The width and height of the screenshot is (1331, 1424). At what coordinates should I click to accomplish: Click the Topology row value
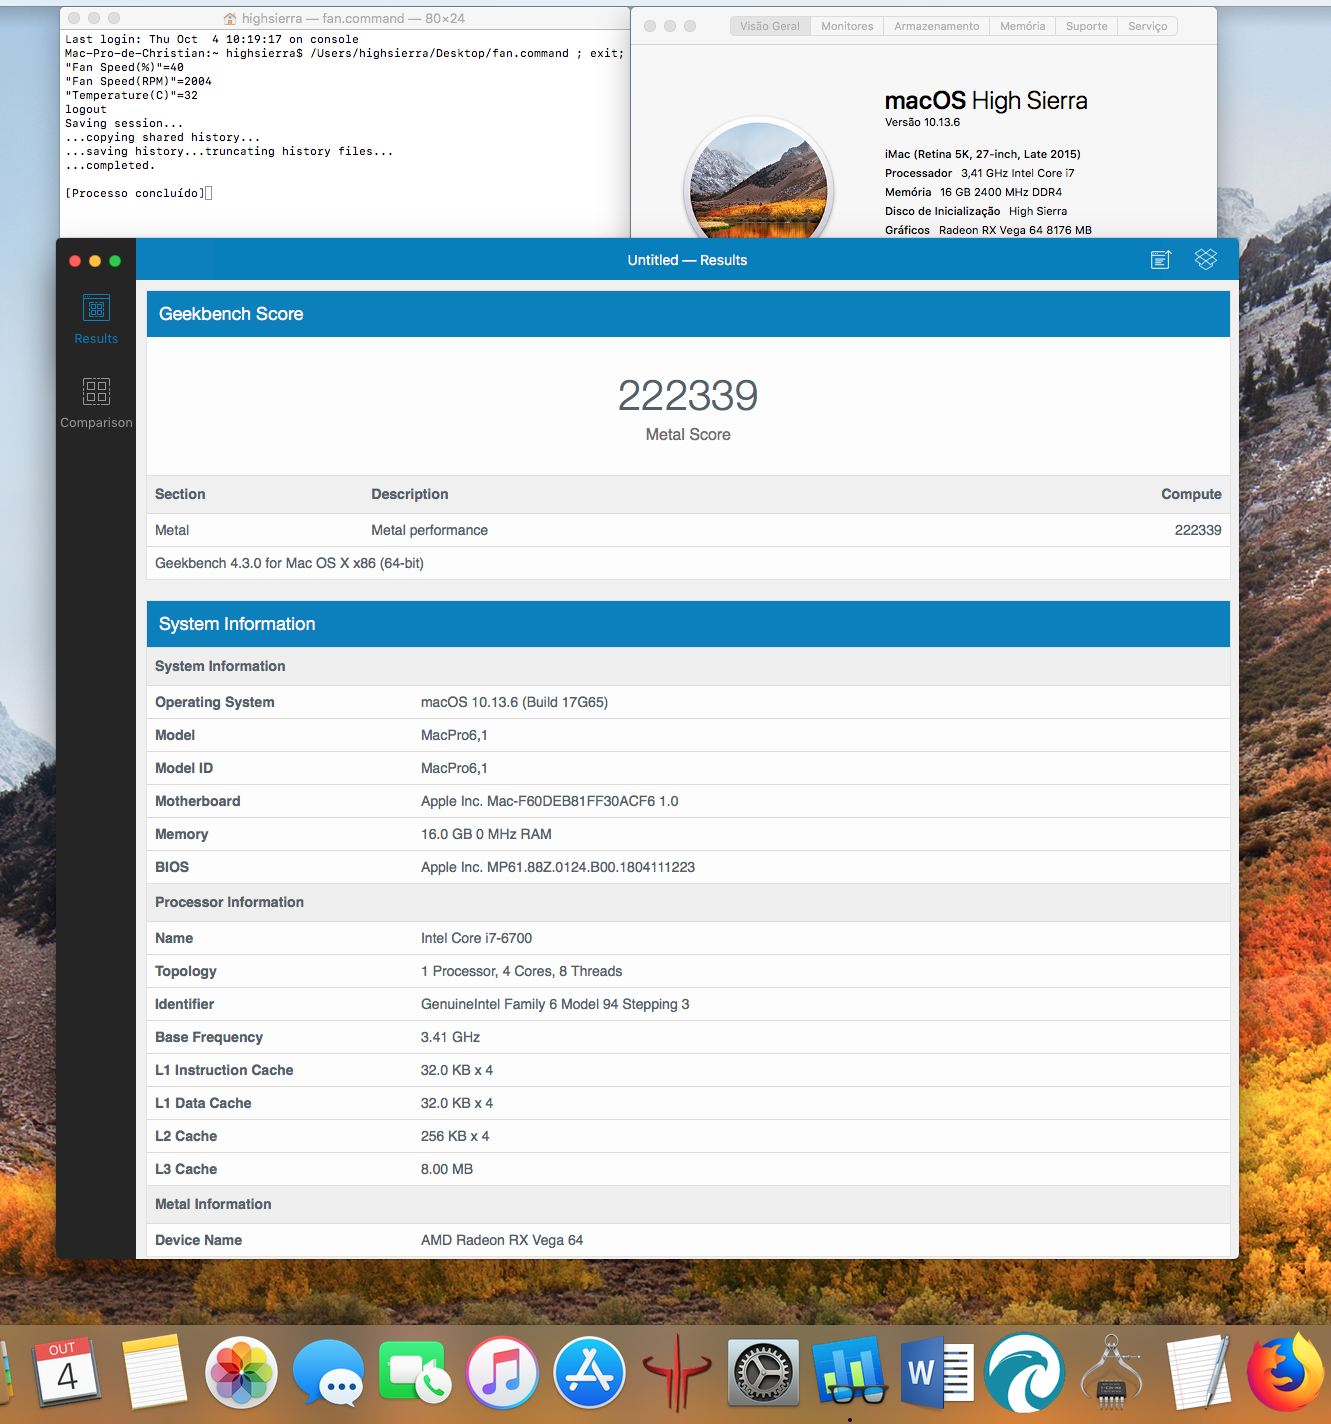(x=521, y=971)
